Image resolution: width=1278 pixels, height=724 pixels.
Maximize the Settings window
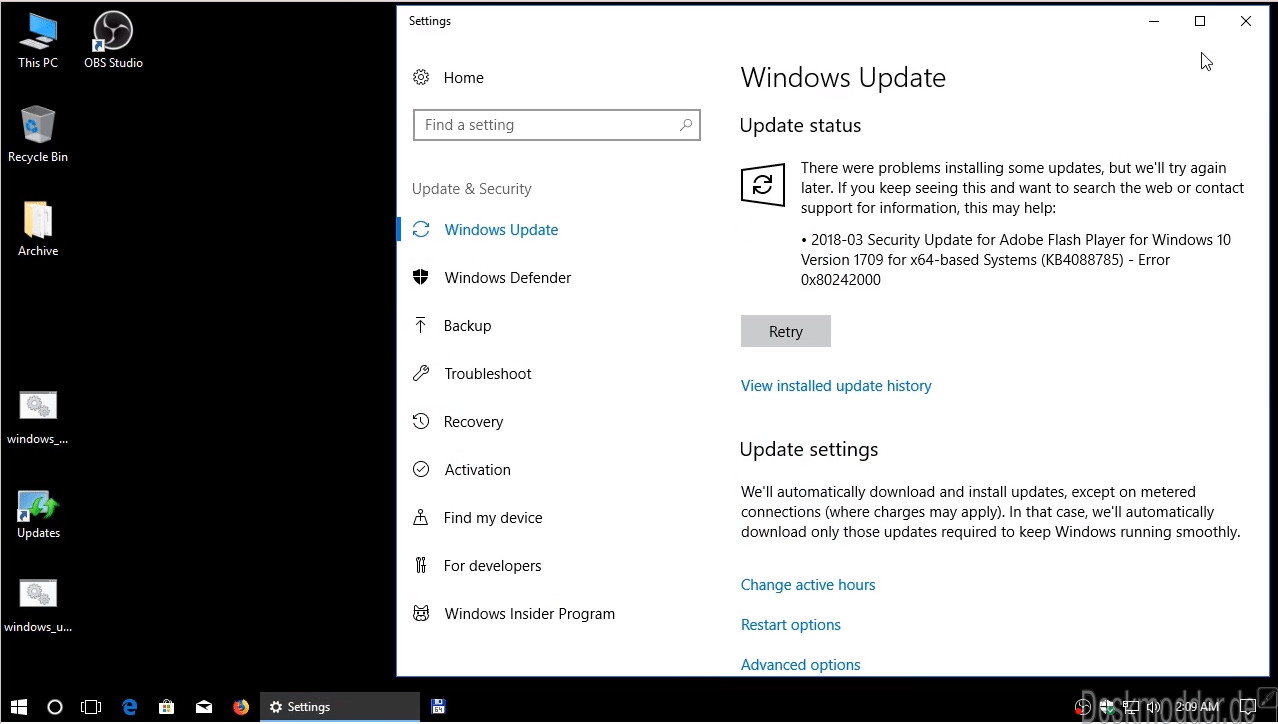tap(1200, 21)
